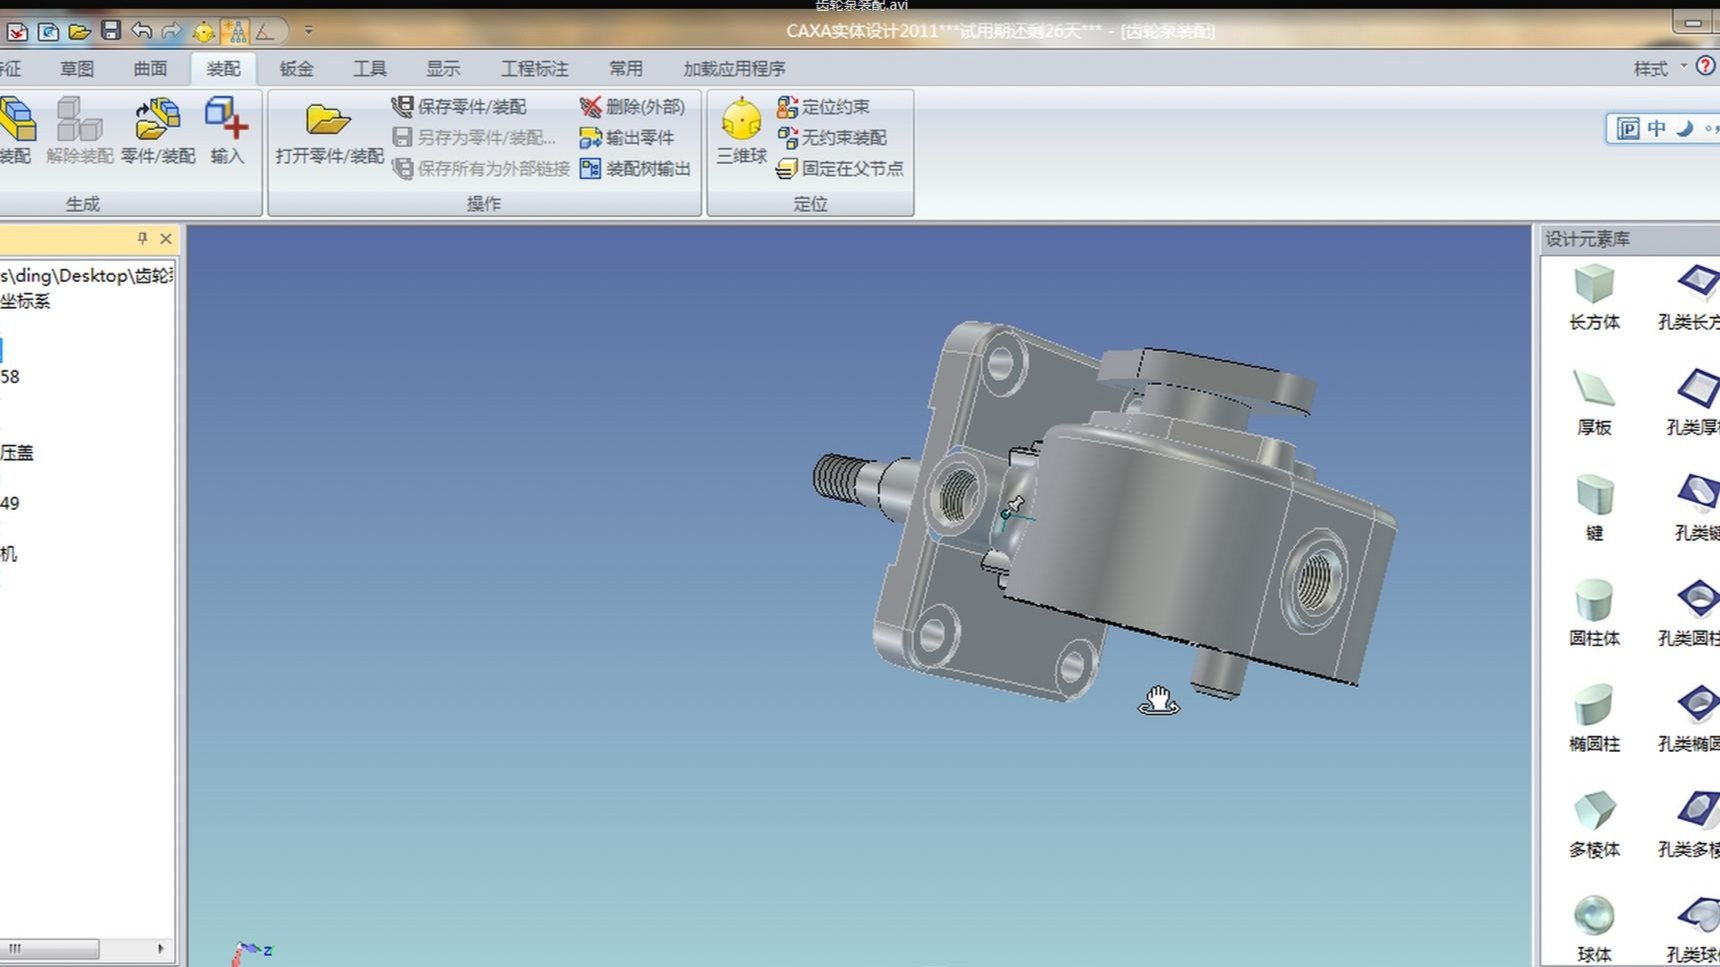Click the red arrow document icon in quick access toolbar

[17, 32]
